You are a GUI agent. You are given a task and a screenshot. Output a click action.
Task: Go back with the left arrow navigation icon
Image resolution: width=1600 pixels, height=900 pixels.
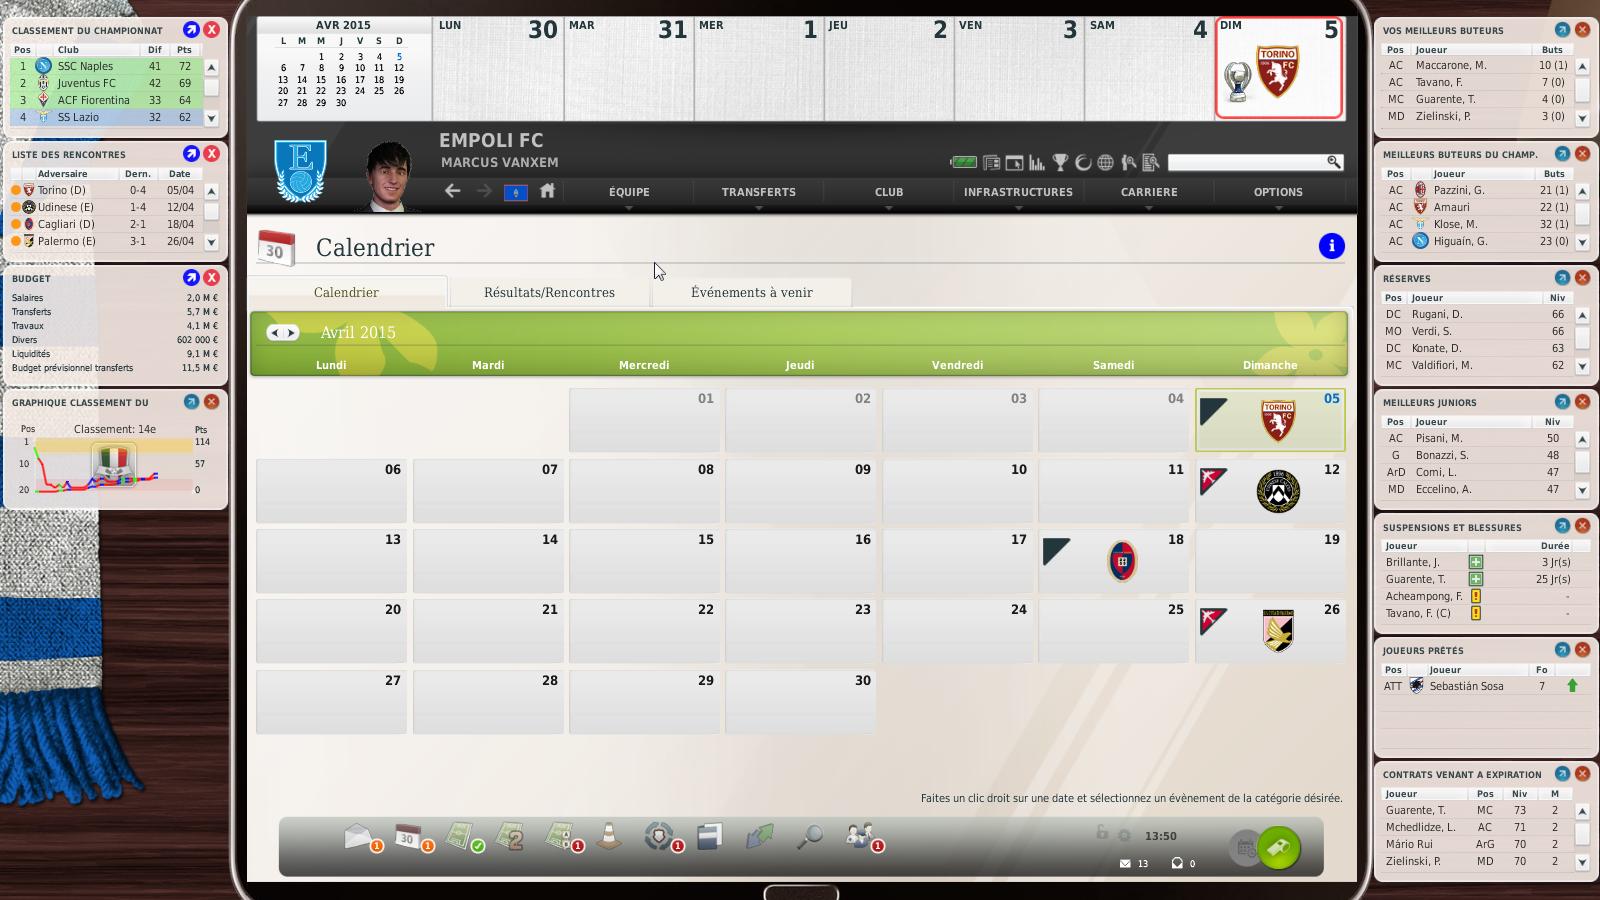click(x=453, y=190)
